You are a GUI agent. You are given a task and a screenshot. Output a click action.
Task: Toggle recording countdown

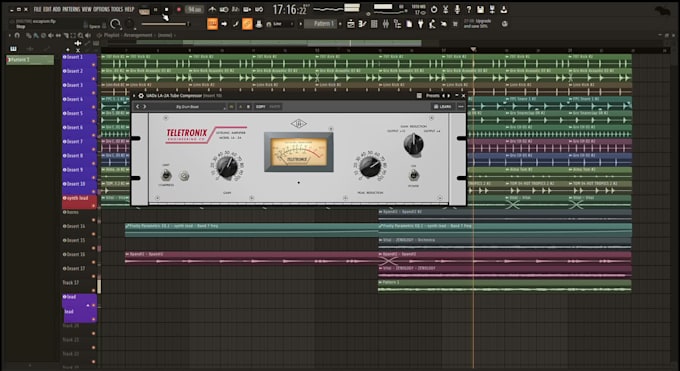pos(235,10)
